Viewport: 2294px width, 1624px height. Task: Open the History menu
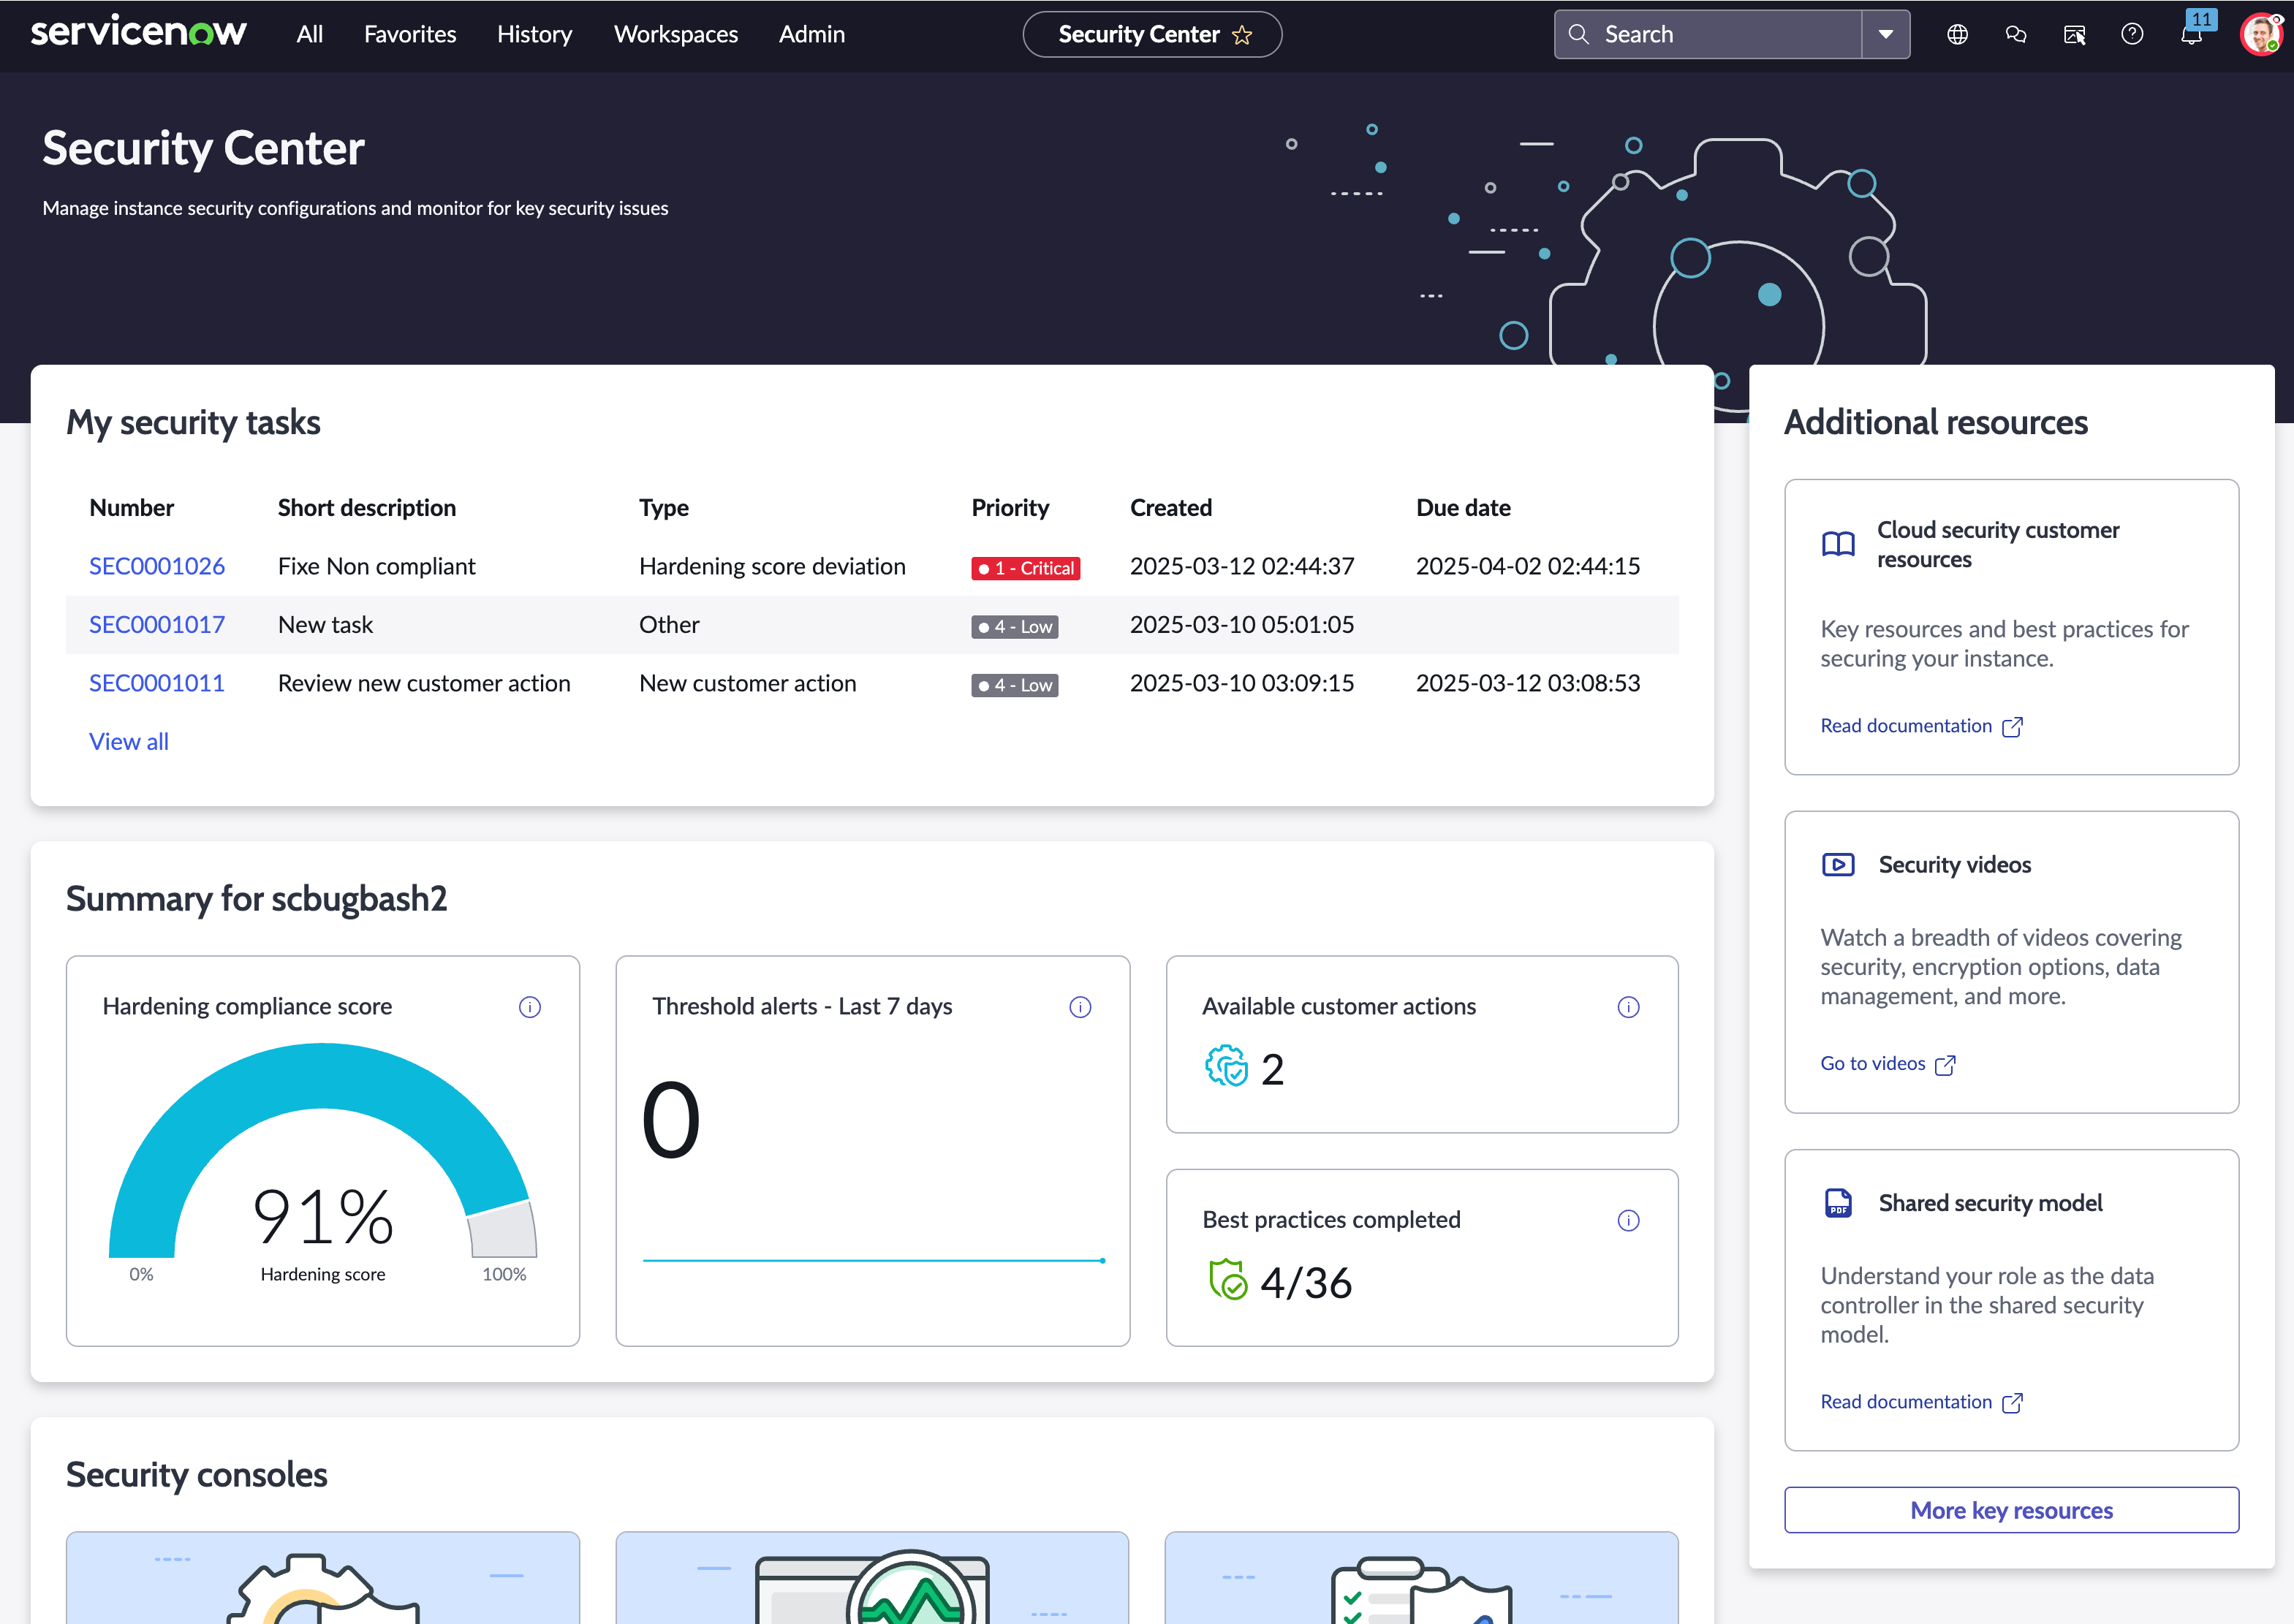pyautogui.click(x=535, y=34)
